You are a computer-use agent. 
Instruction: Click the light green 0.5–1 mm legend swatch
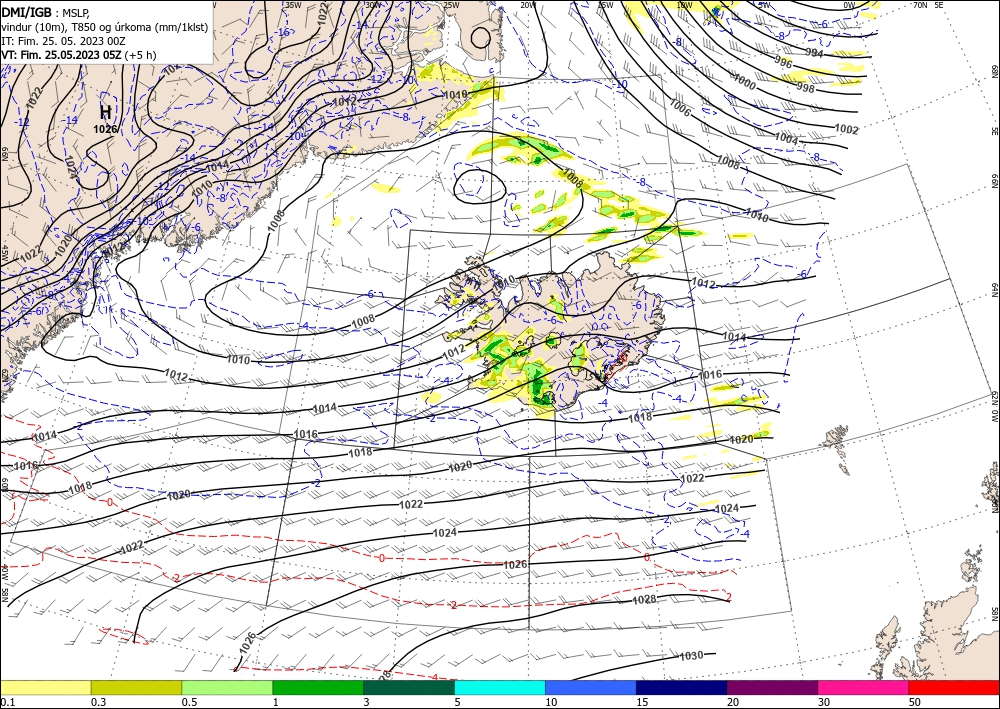[x=227, y=687]
